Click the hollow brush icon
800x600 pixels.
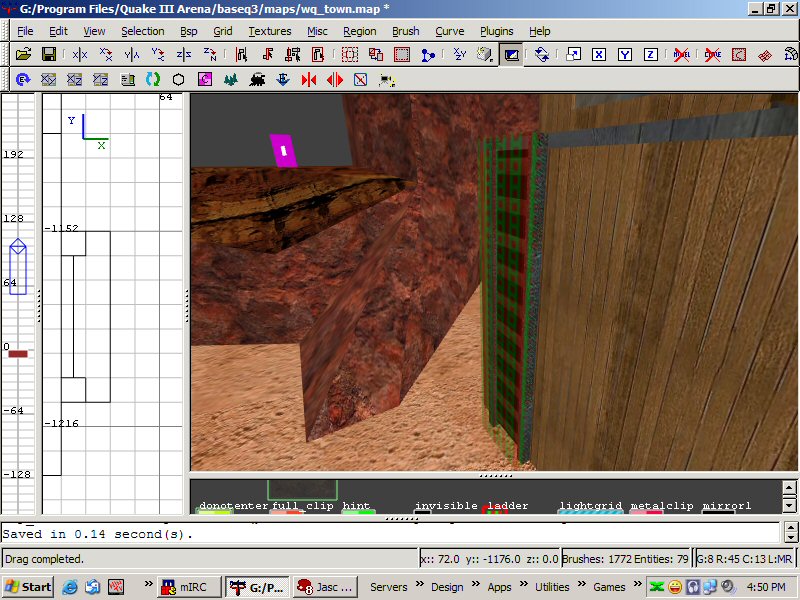[402, 54]
